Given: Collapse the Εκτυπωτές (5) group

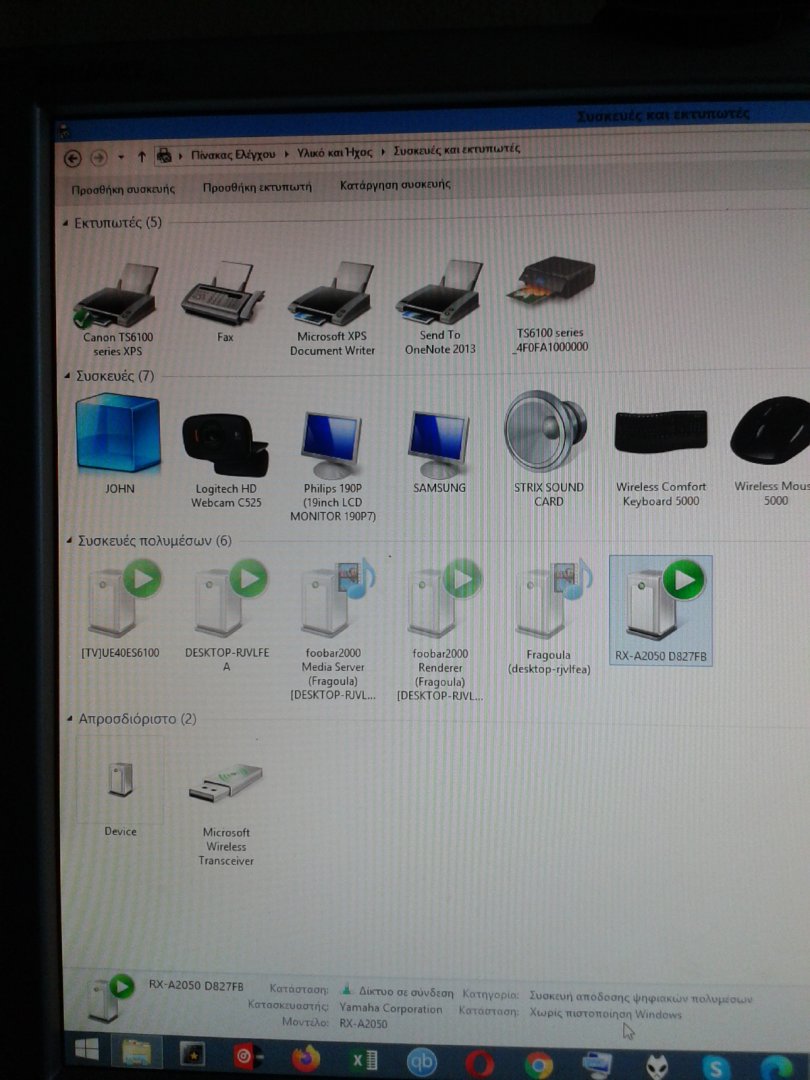Looking at the screenshot, I should point(65,223).
